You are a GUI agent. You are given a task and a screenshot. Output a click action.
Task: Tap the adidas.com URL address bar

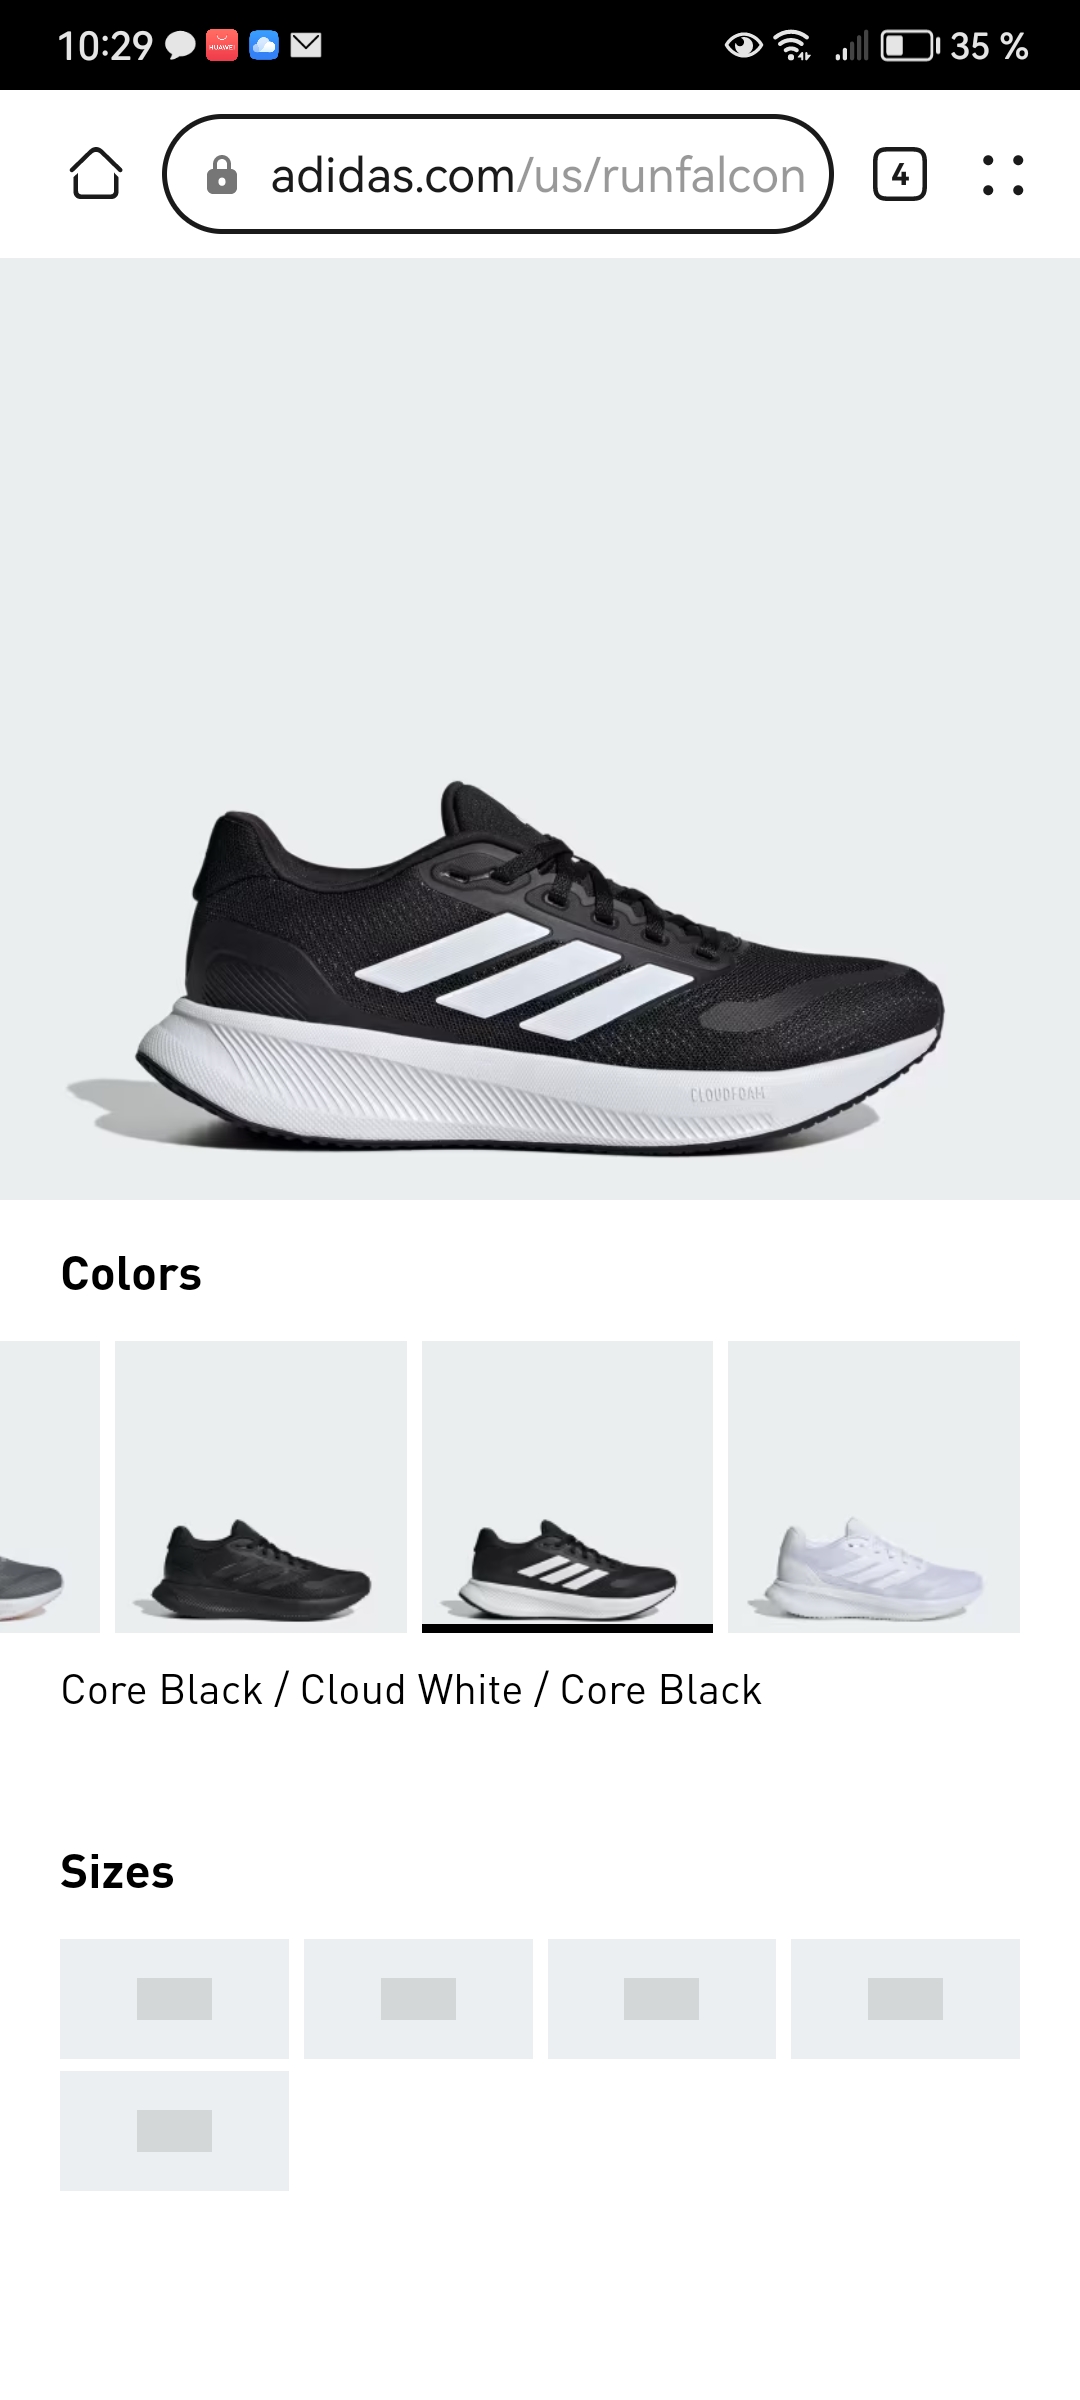[498, 174]
